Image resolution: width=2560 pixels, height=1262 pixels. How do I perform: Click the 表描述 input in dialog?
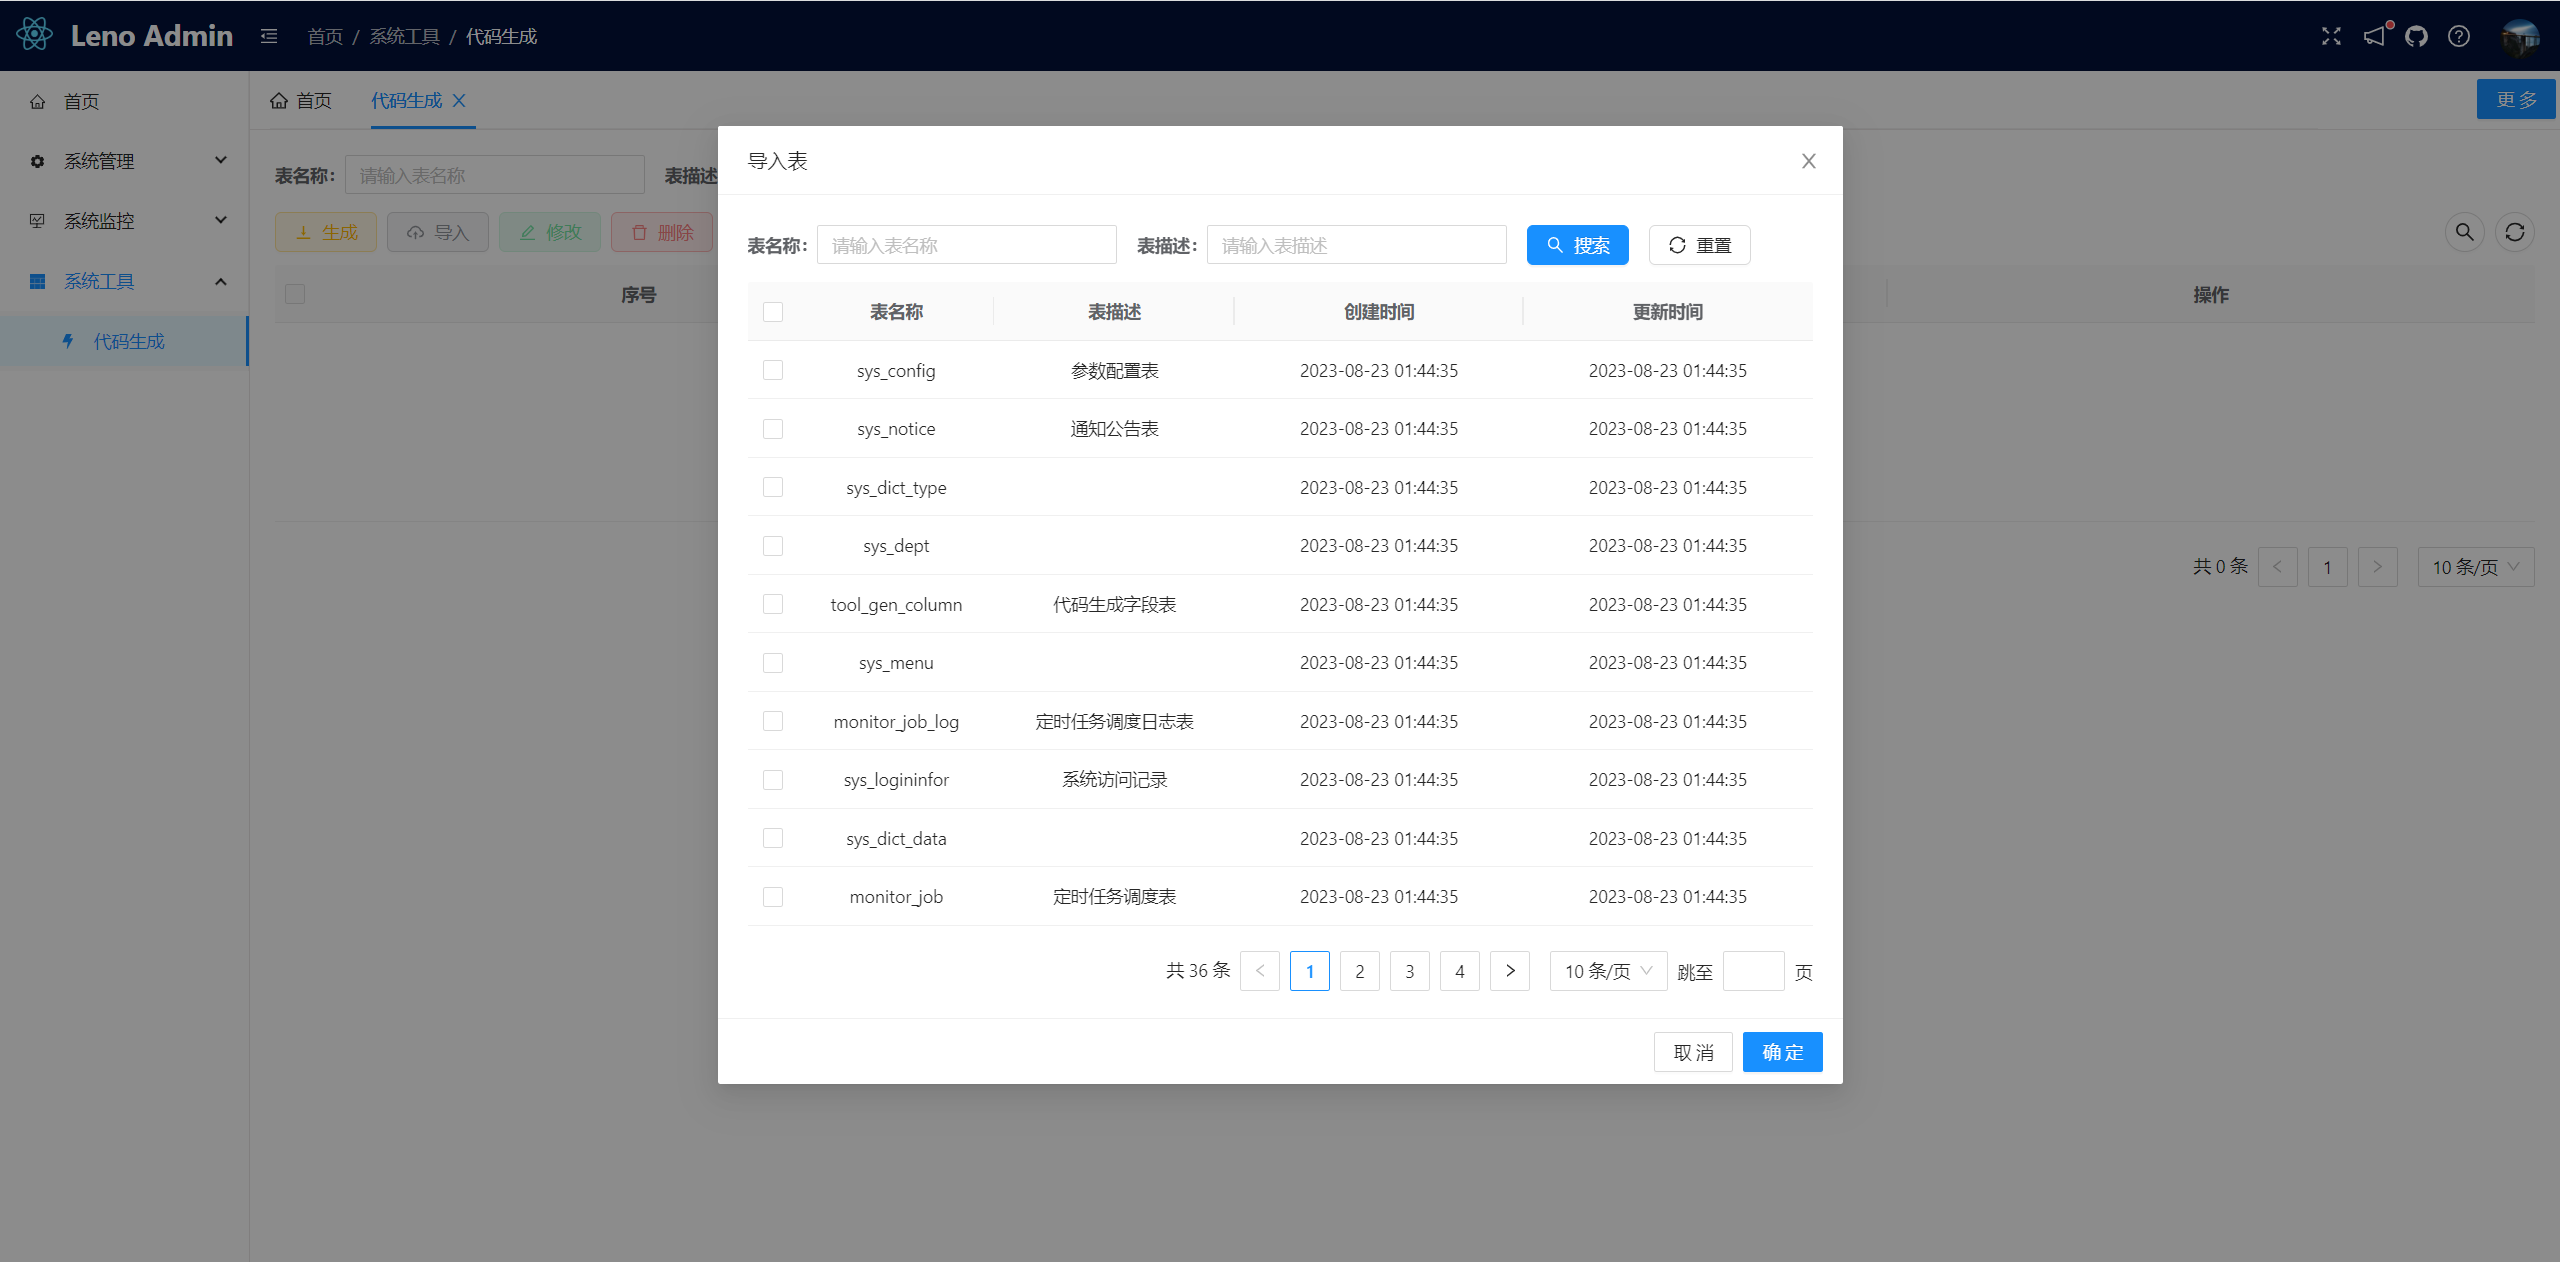[1356, 246]
